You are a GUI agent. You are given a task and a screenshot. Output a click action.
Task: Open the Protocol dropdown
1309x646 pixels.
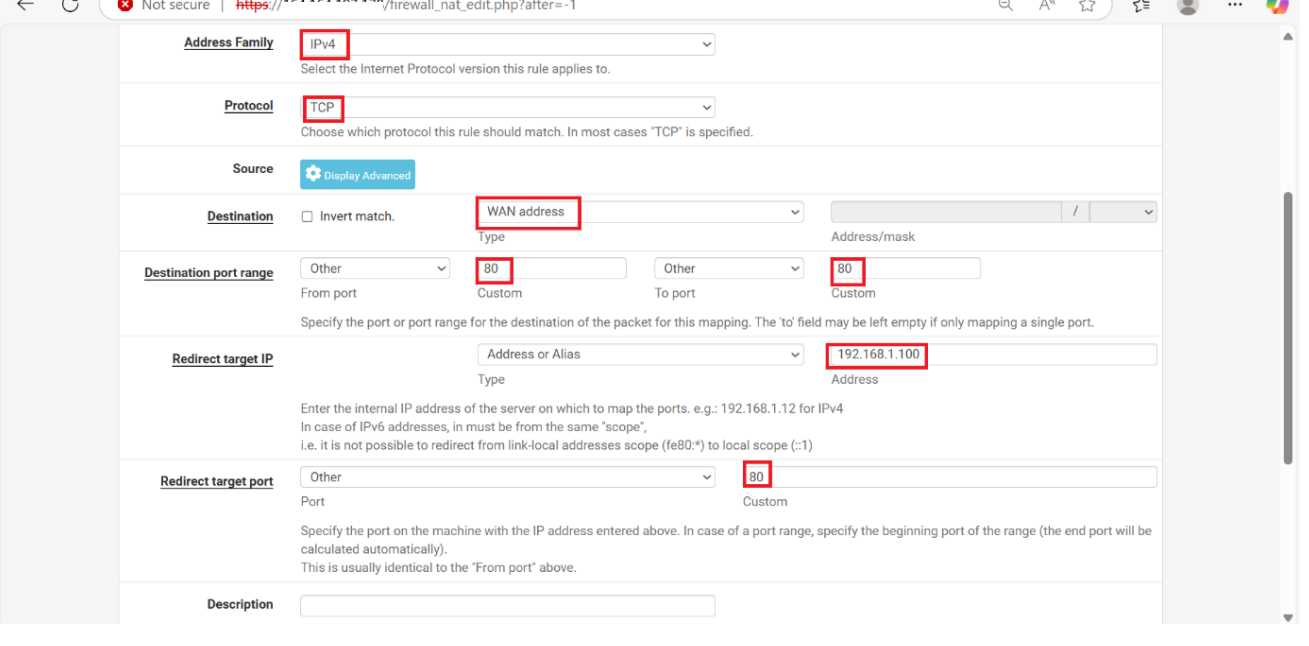[508, 107]
